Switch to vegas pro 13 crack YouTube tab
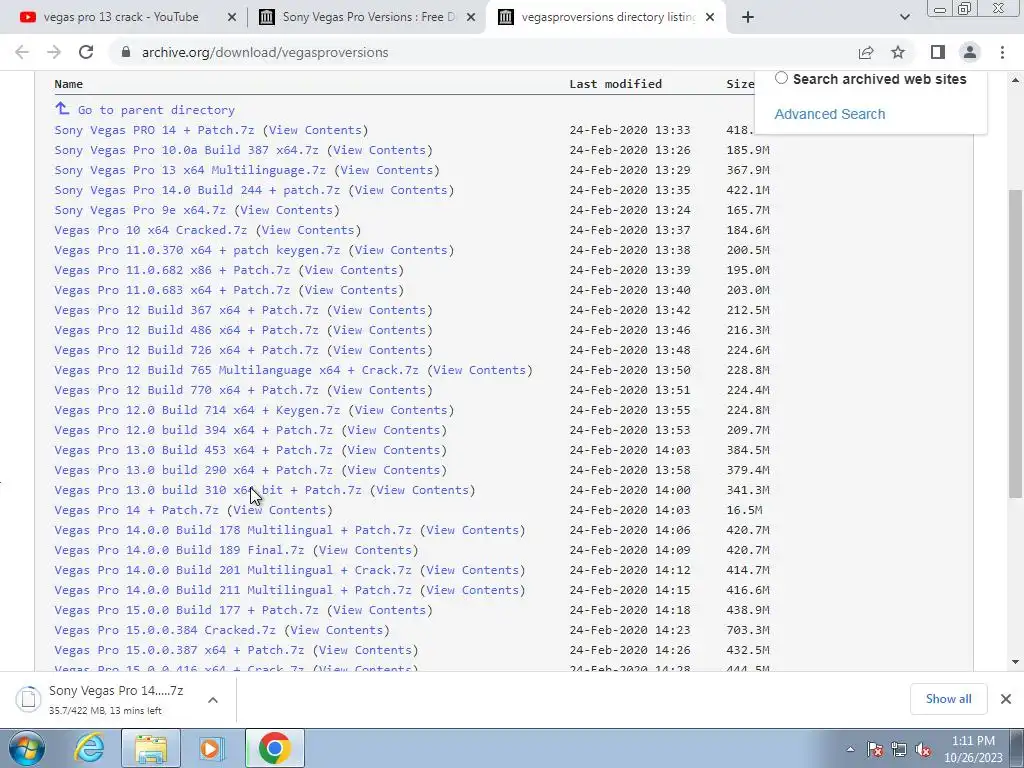 [x=120, y=17]
